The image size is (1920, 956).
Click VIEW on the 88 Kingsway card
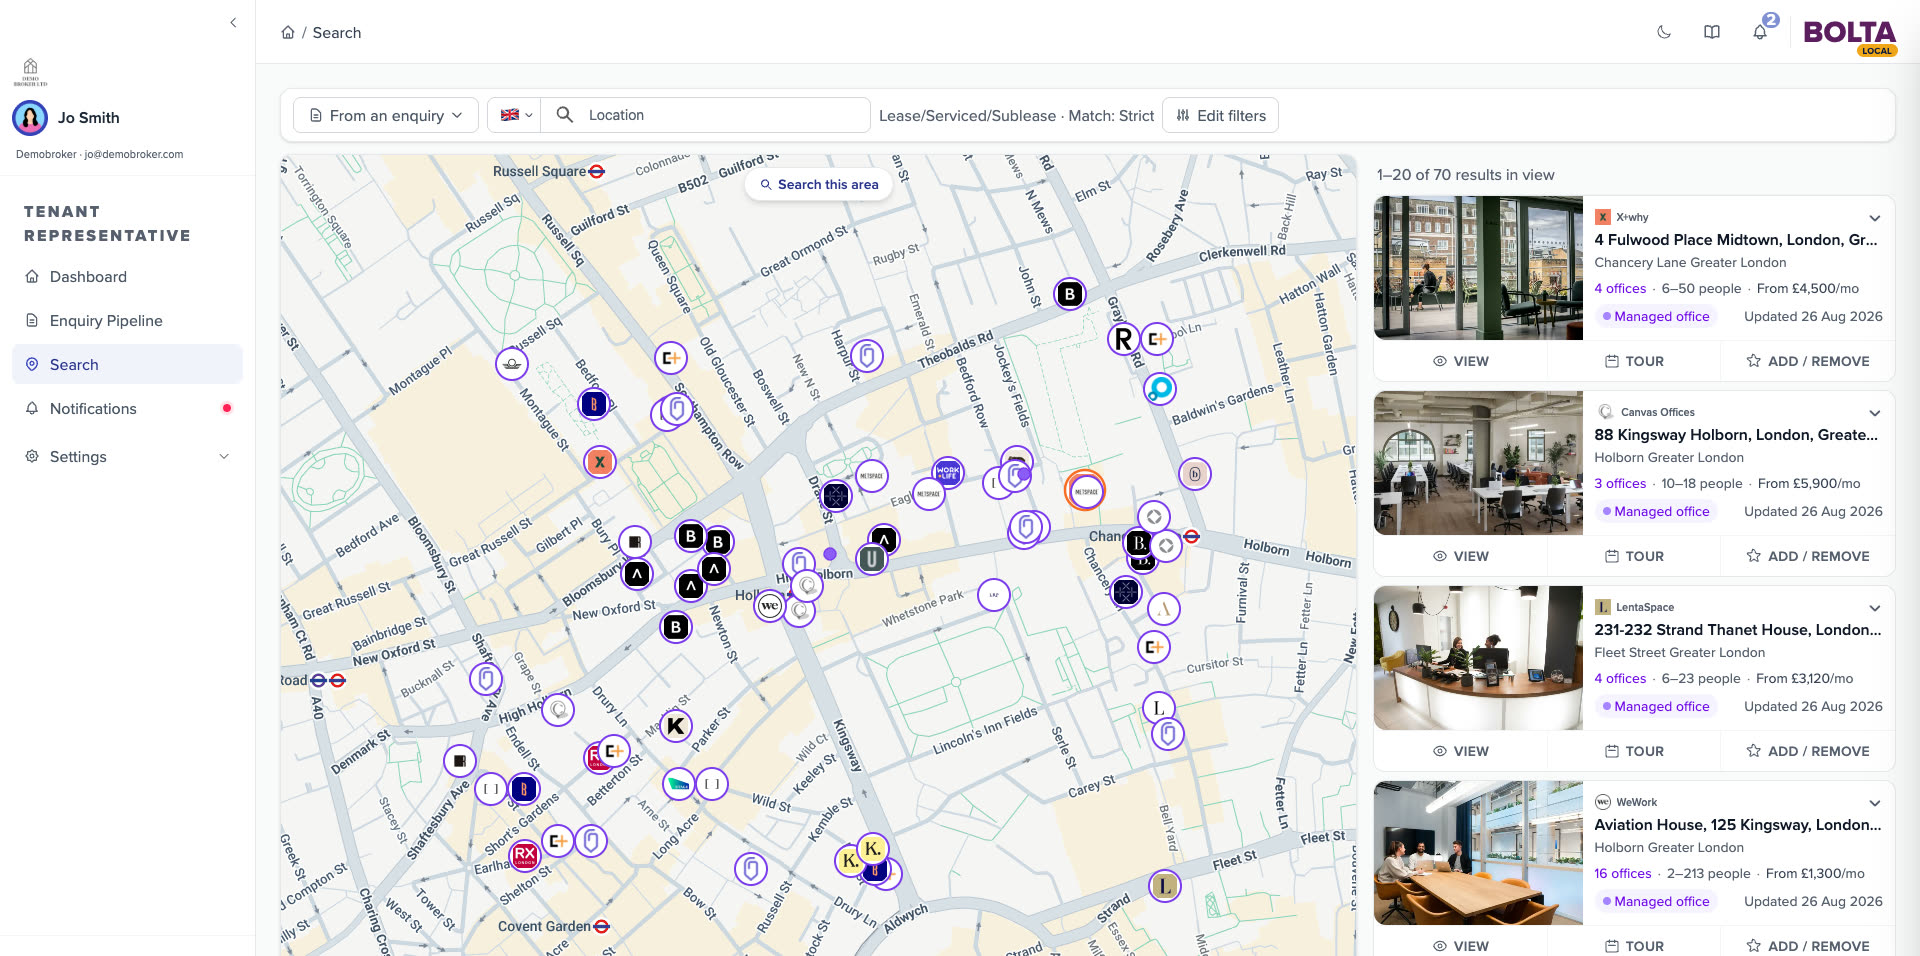point(1460,556)
